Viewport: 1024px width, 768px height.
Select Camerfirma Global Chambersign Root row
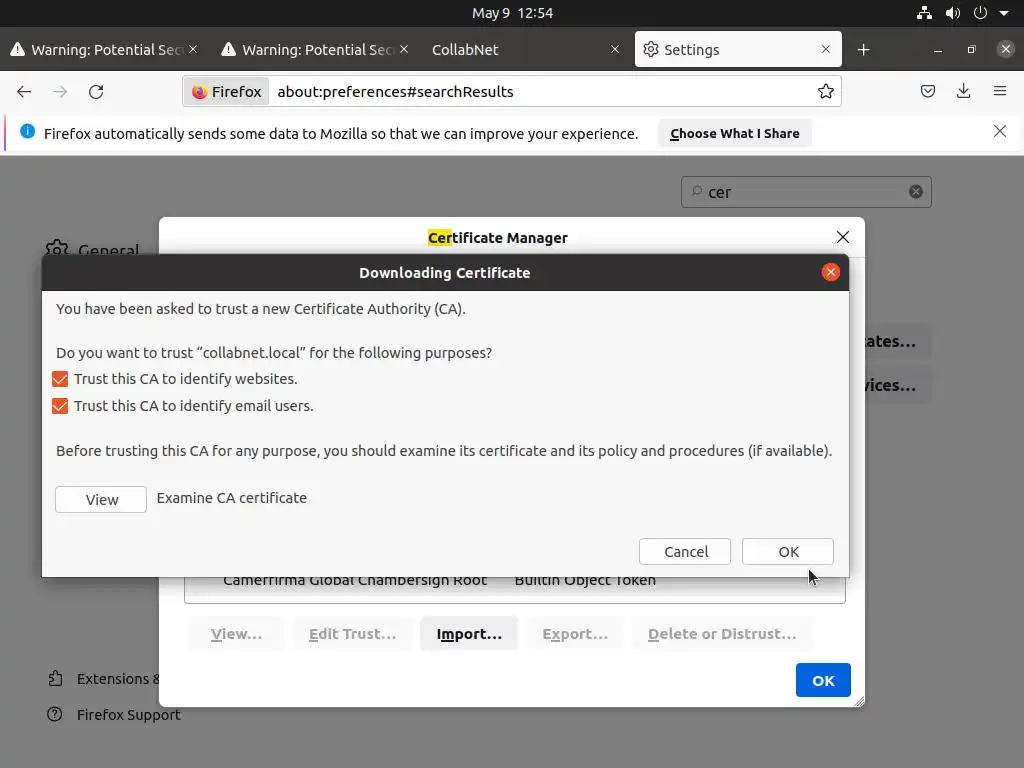pyautogui.click(x=515, y=581)
